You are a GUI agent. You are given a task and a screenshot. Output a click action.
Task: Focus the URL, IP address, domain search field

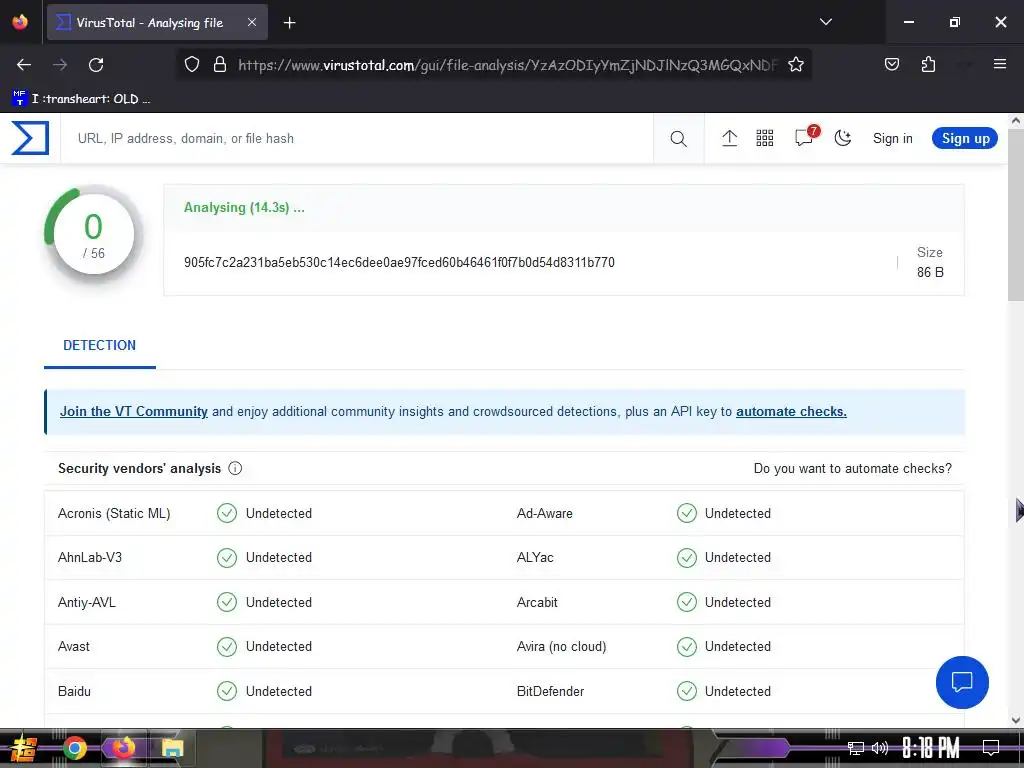coord(357,138)
